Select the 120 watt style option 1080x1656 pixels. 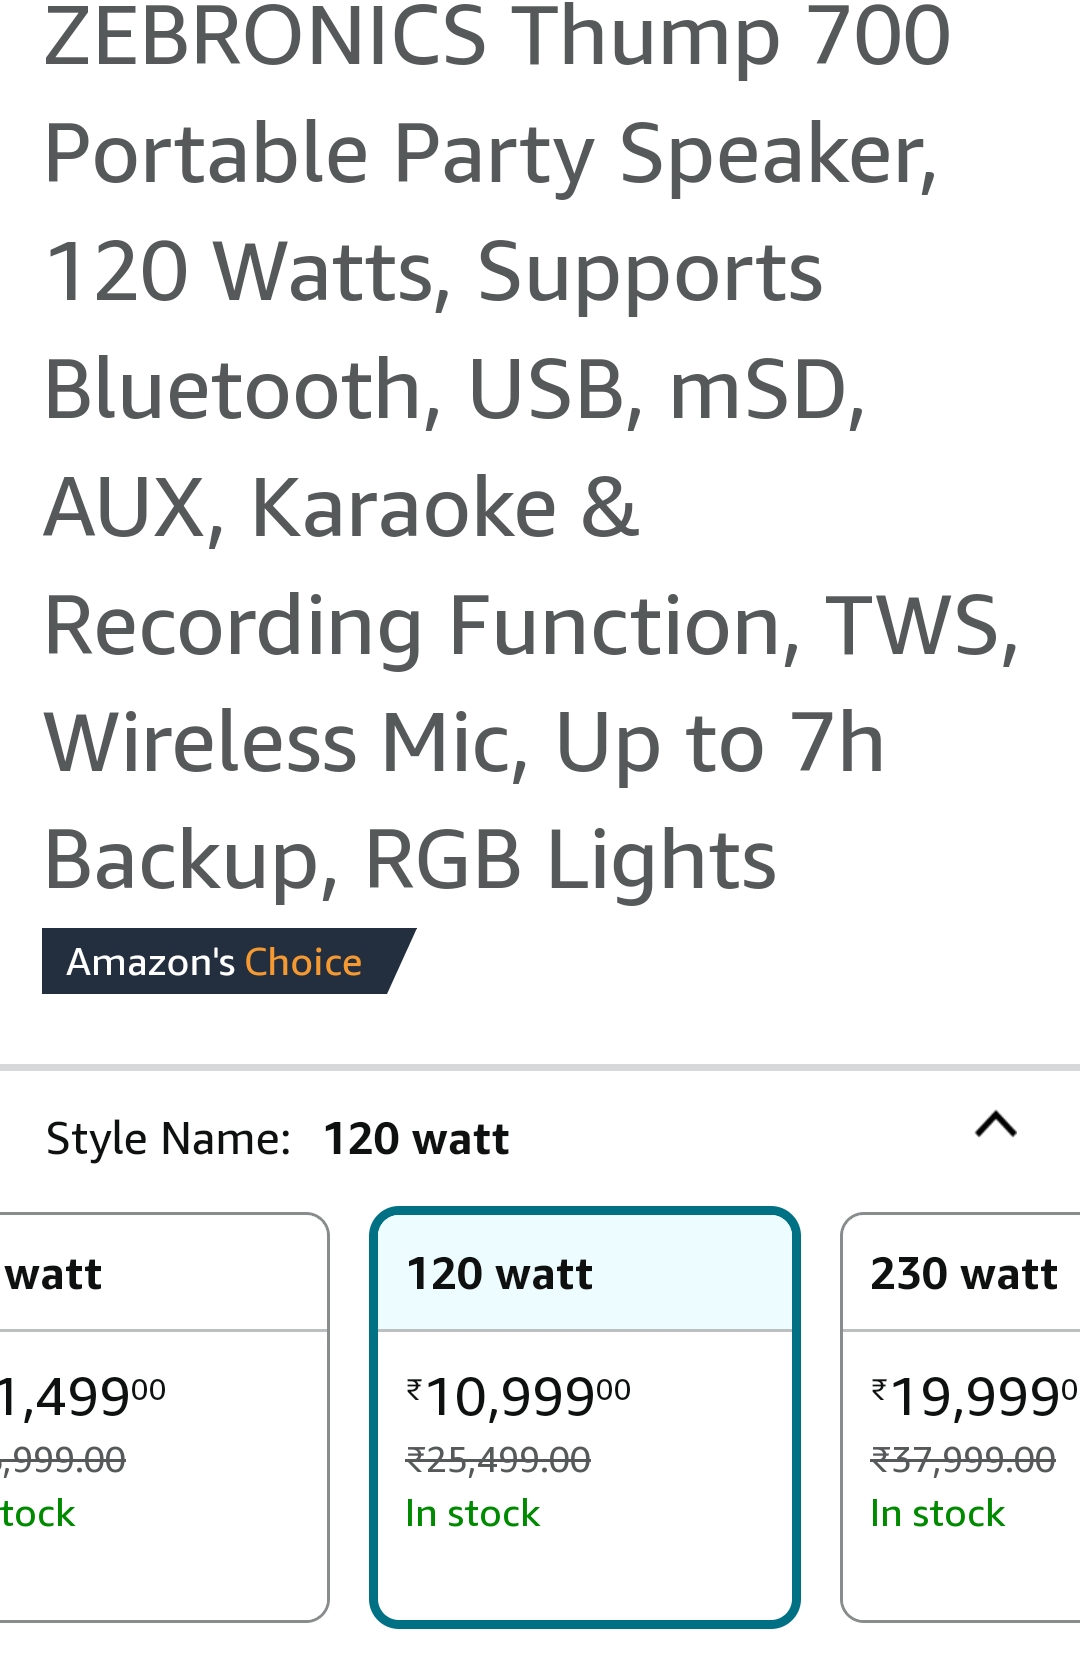click(x=585, y=1417)
